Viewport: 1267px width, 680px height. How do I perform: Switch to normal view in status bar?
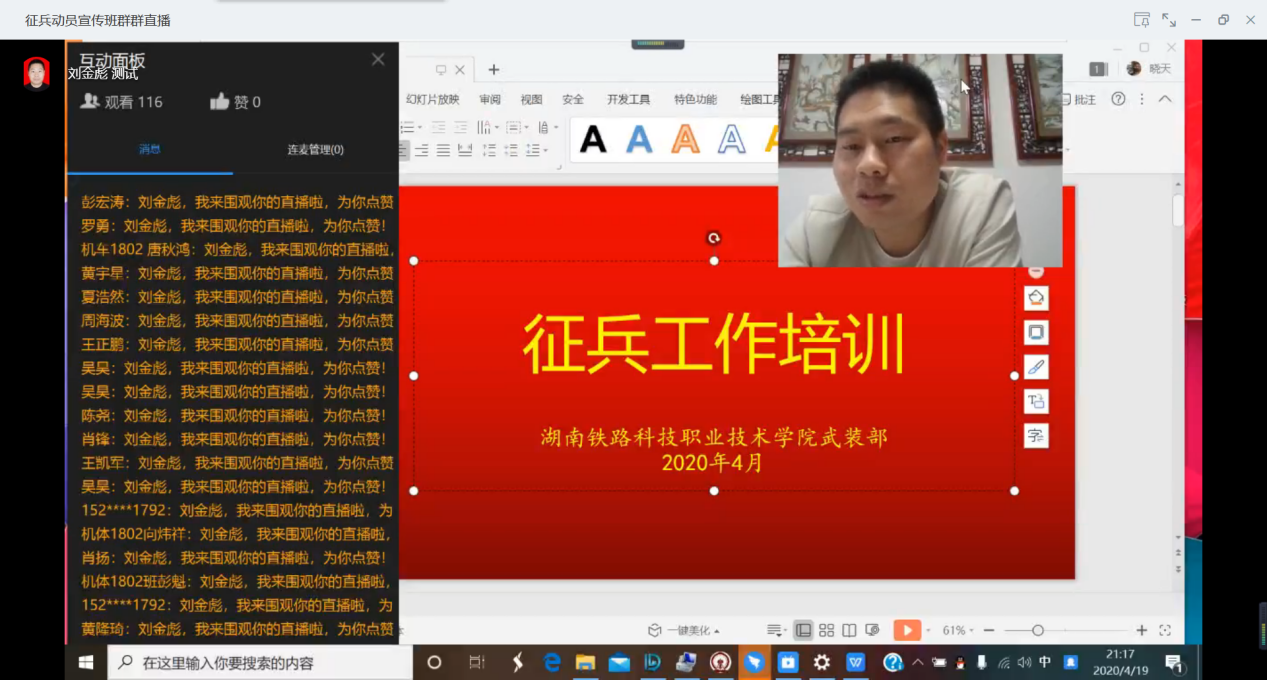click(x=803, y=630)
